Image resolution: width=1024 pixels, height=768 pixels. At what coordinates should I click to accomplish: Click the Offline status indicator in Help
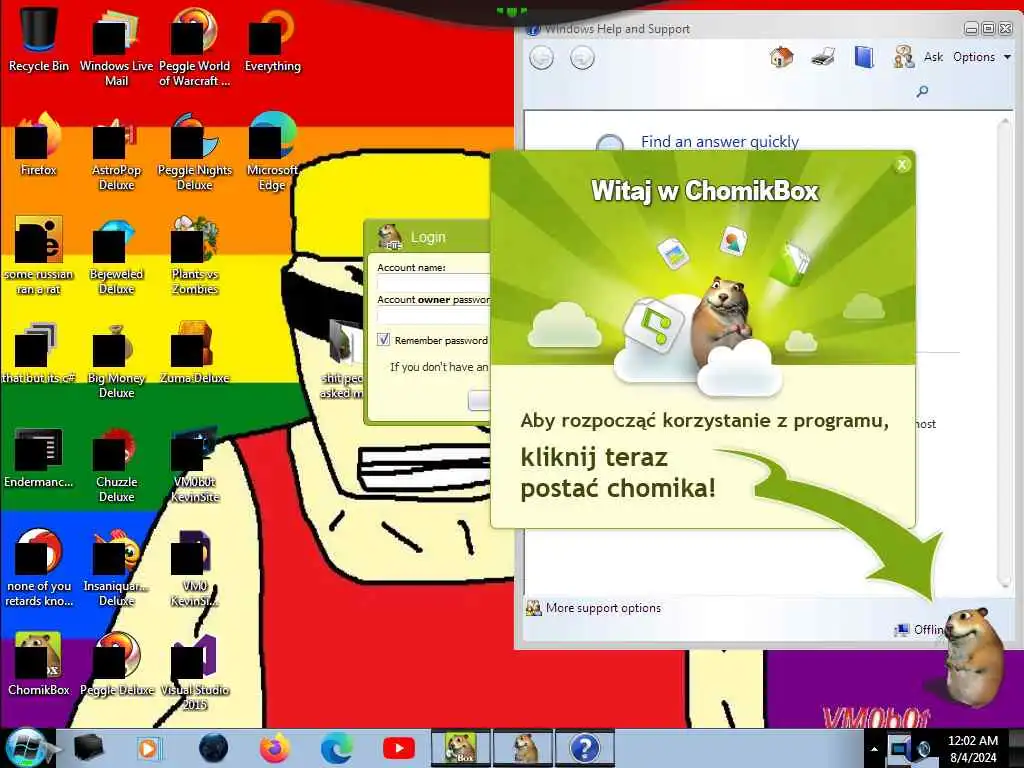pos(920,630)
